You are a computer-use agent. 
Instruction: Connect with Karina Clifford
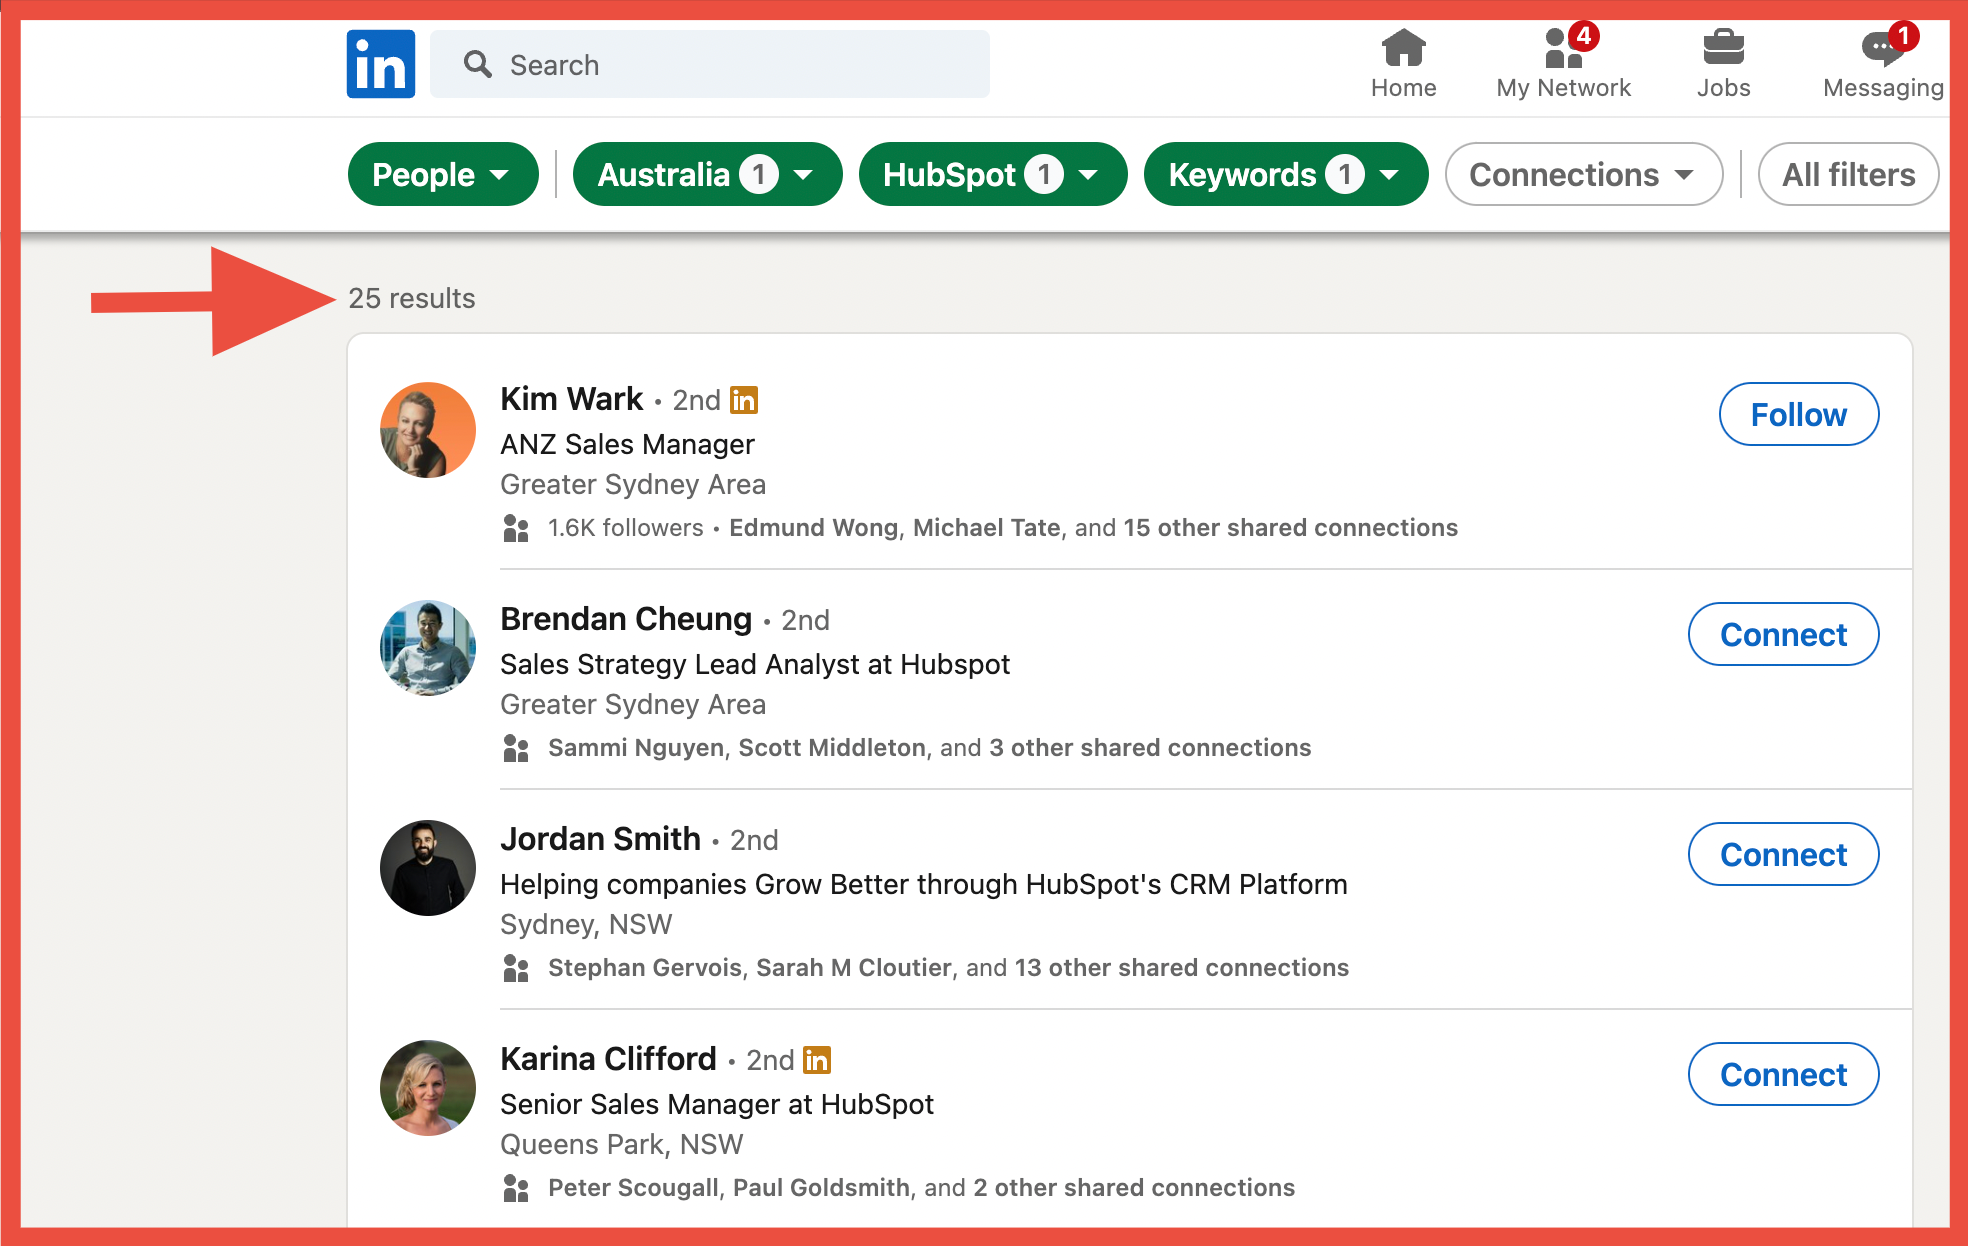coord(1784,1074)
